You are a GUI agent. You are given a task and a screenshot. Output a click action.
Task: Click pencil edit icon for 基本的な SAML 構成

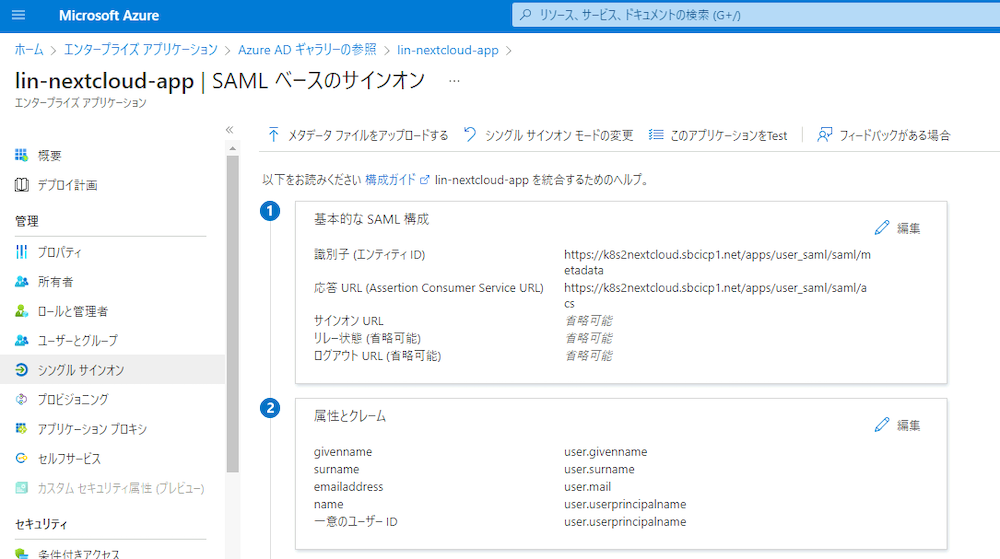click(881, 228)
